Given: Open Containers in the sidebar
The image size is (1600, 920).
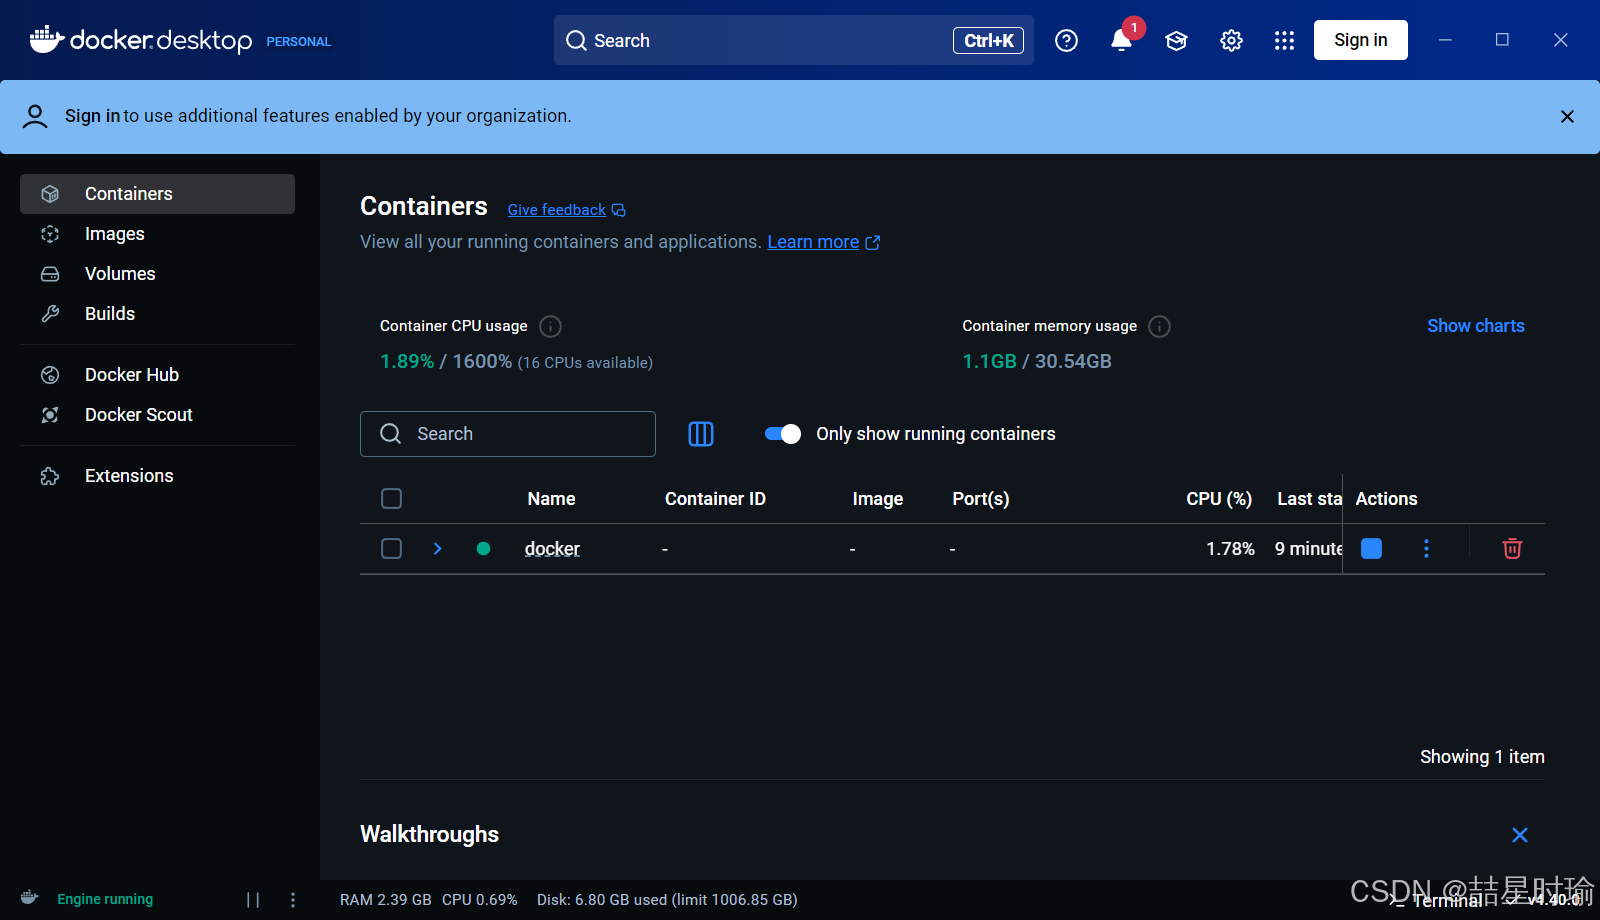Looking at the screenshot, I should pyautogui.click(x=157, y=194).
